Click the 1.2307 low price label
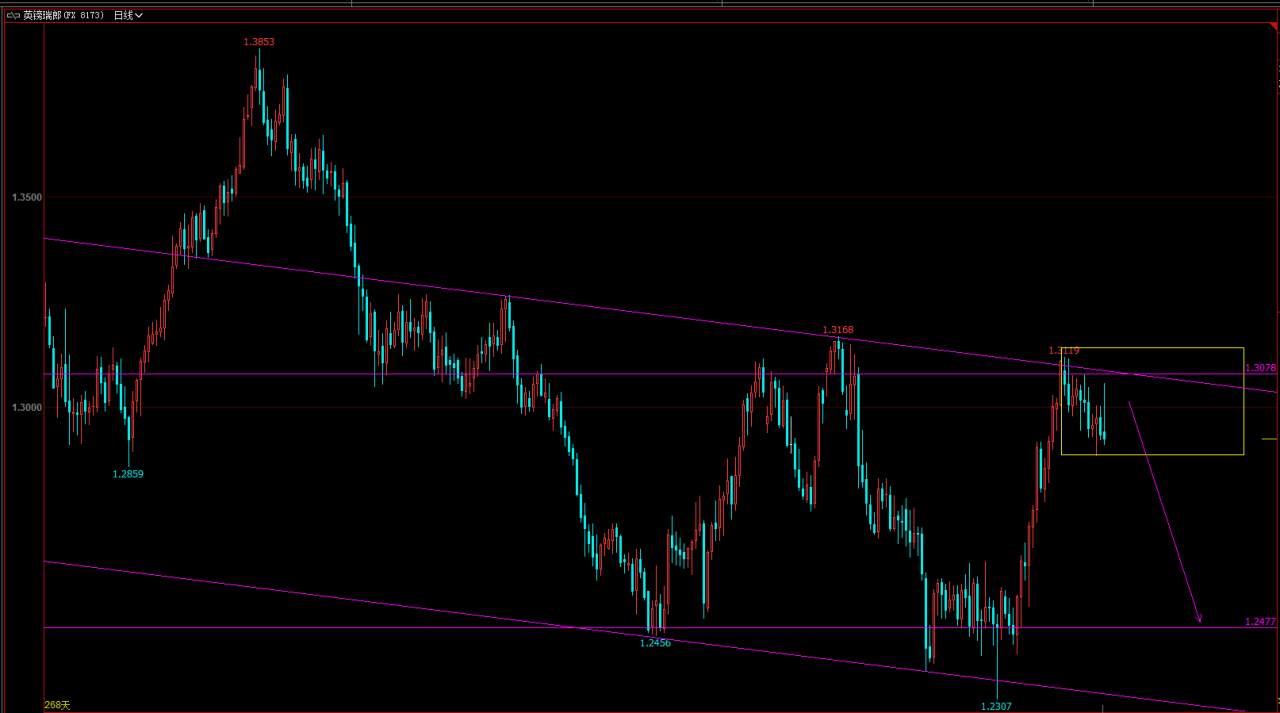Image resolution: width=1280 pixels, height=713 pixels. pos(996,706)
